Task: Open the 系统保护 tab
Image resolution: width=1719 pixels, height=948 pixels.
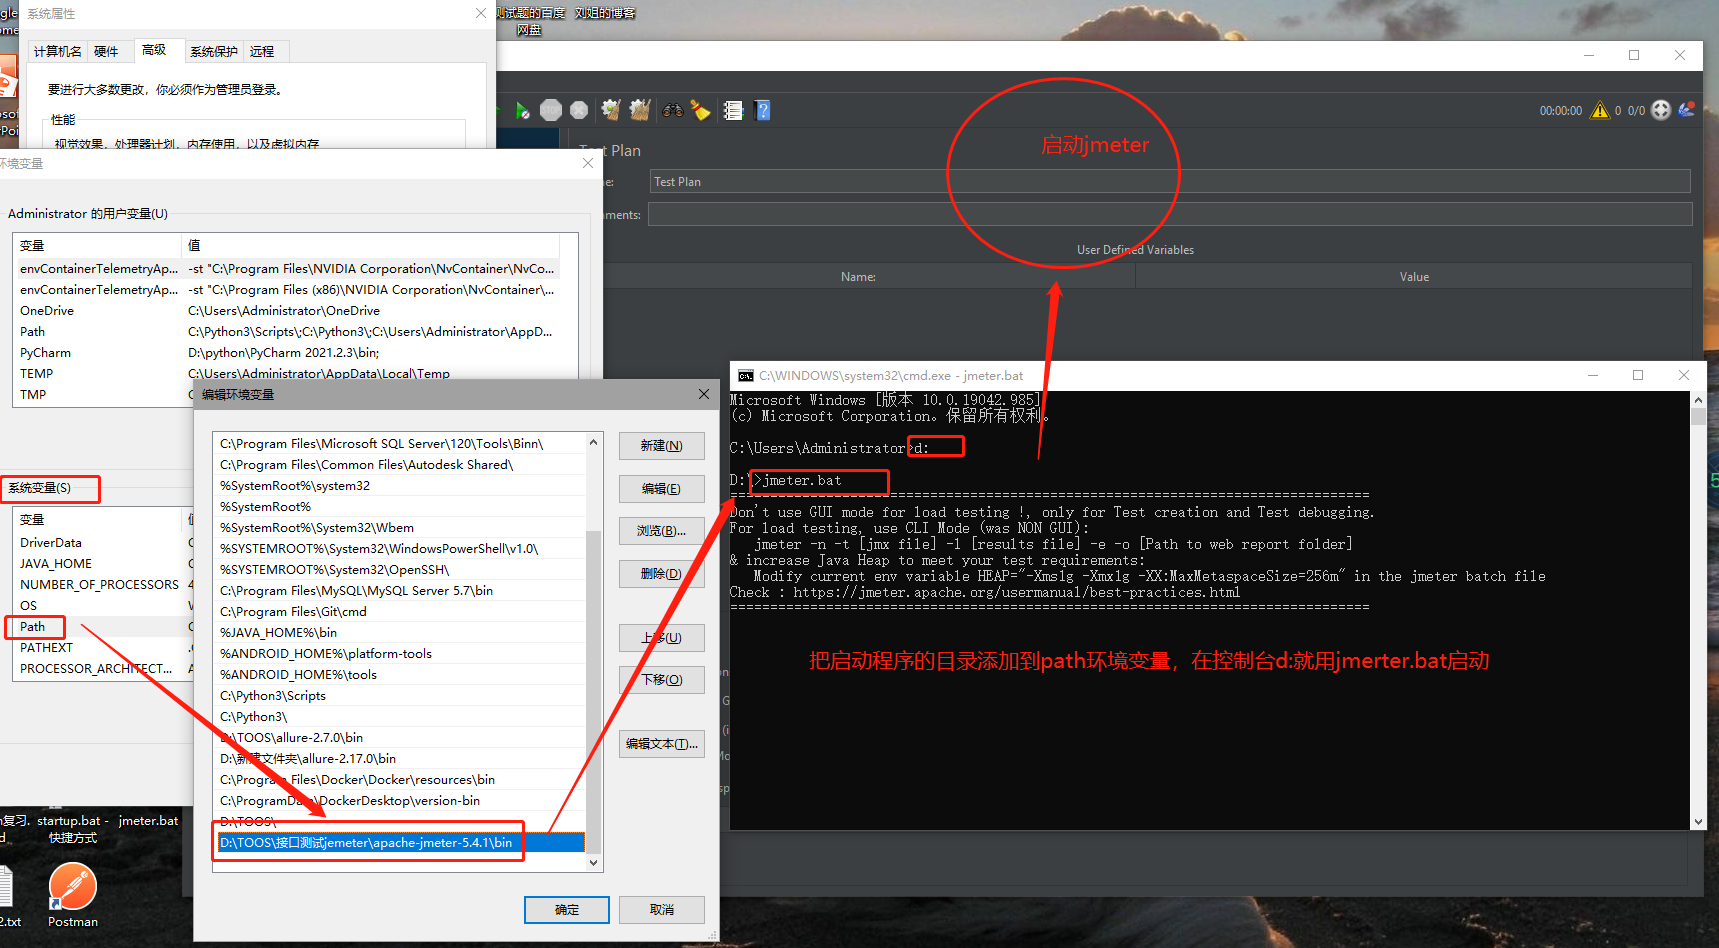Action: pos(214,52)
